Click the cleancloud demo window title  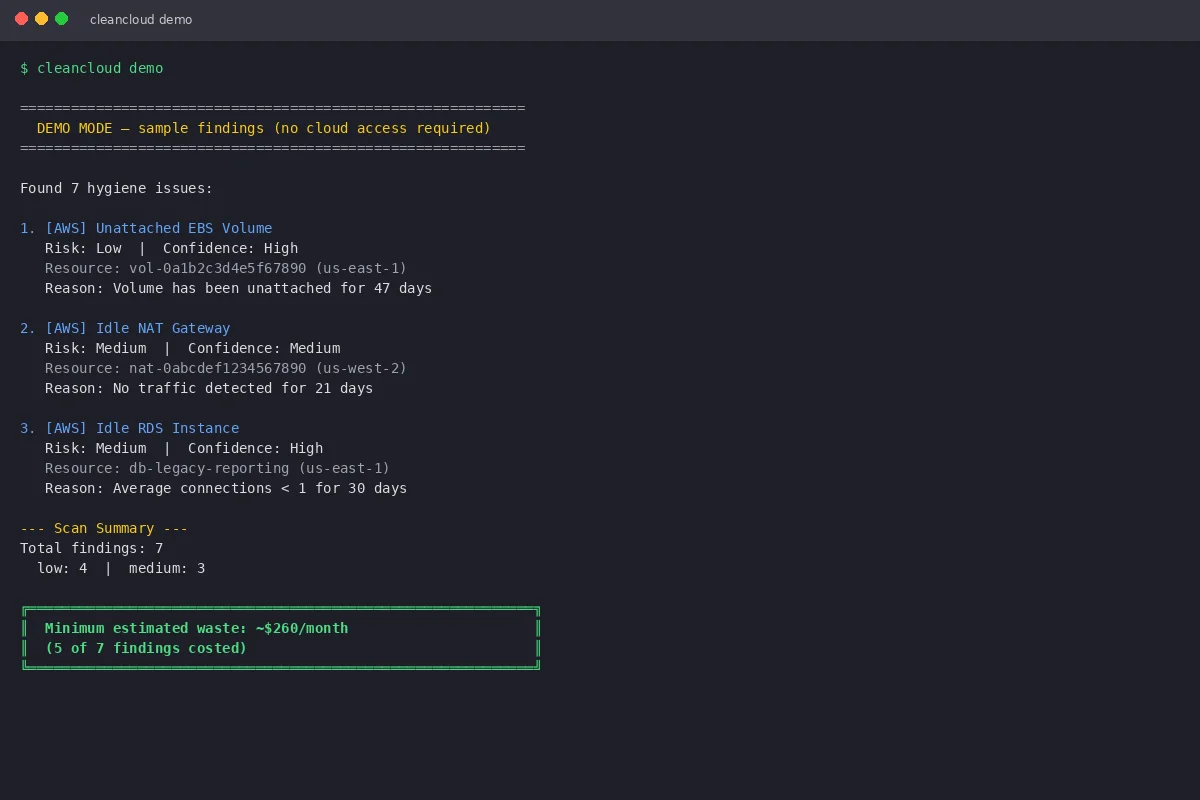pyautogui.click(x=140, y=19)
